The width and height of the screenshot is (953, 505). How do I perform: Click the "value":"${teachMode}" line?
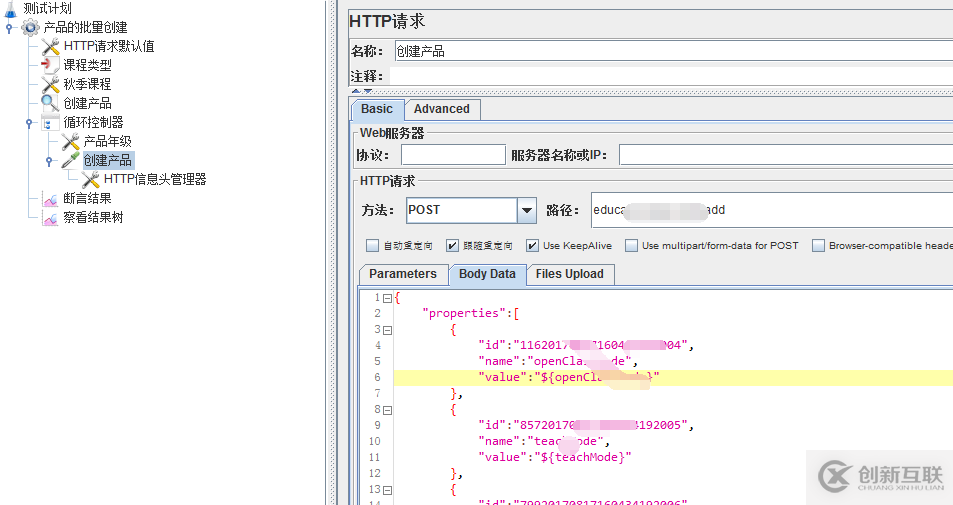[x=555, y=457]
